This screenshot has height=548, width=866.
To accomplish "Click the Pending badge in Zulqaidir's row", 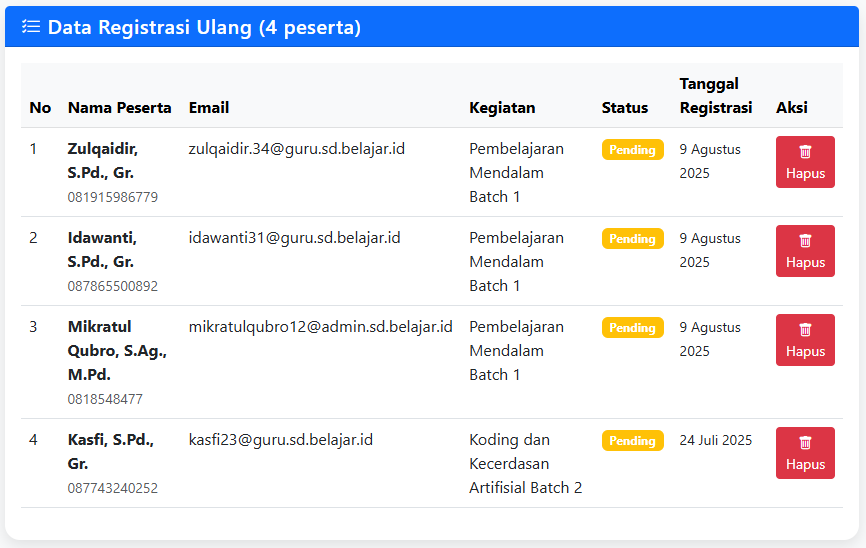I will [x=632, y=150].
